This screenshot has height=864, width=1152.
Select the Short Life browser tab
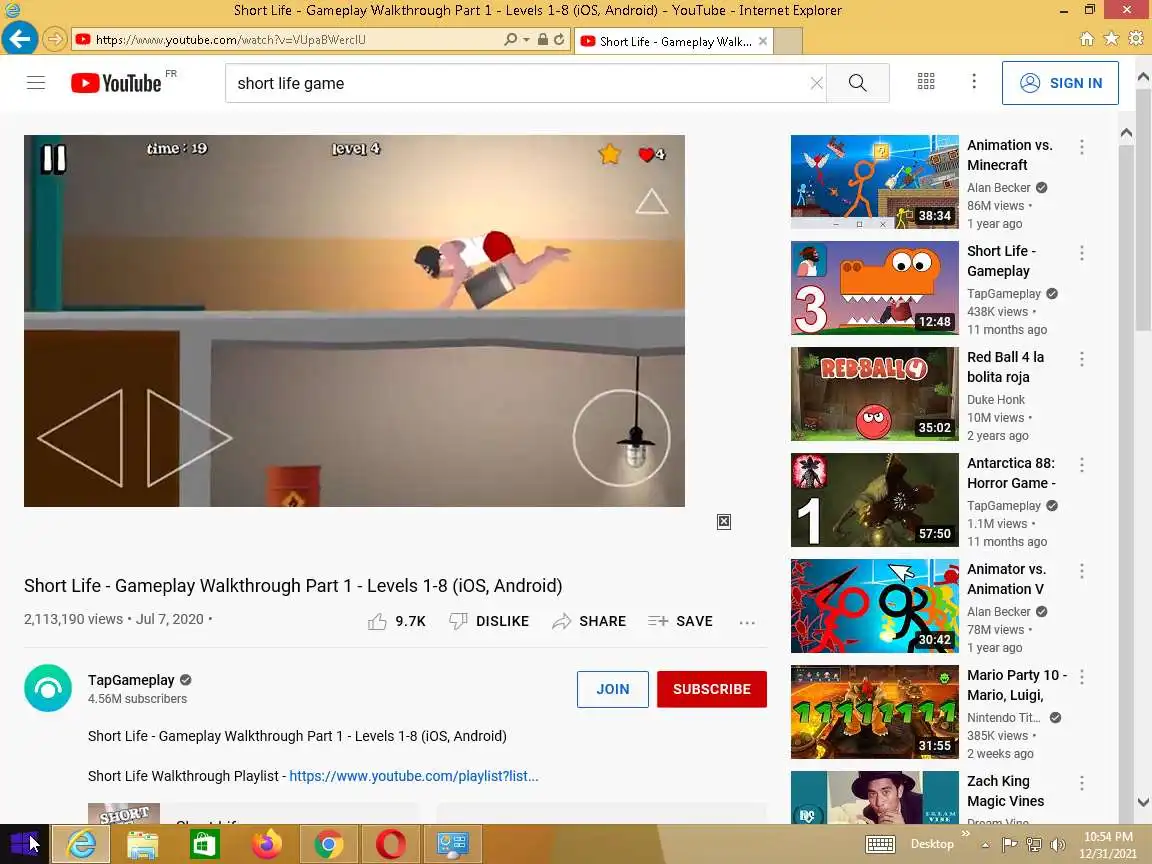(674, 41)
